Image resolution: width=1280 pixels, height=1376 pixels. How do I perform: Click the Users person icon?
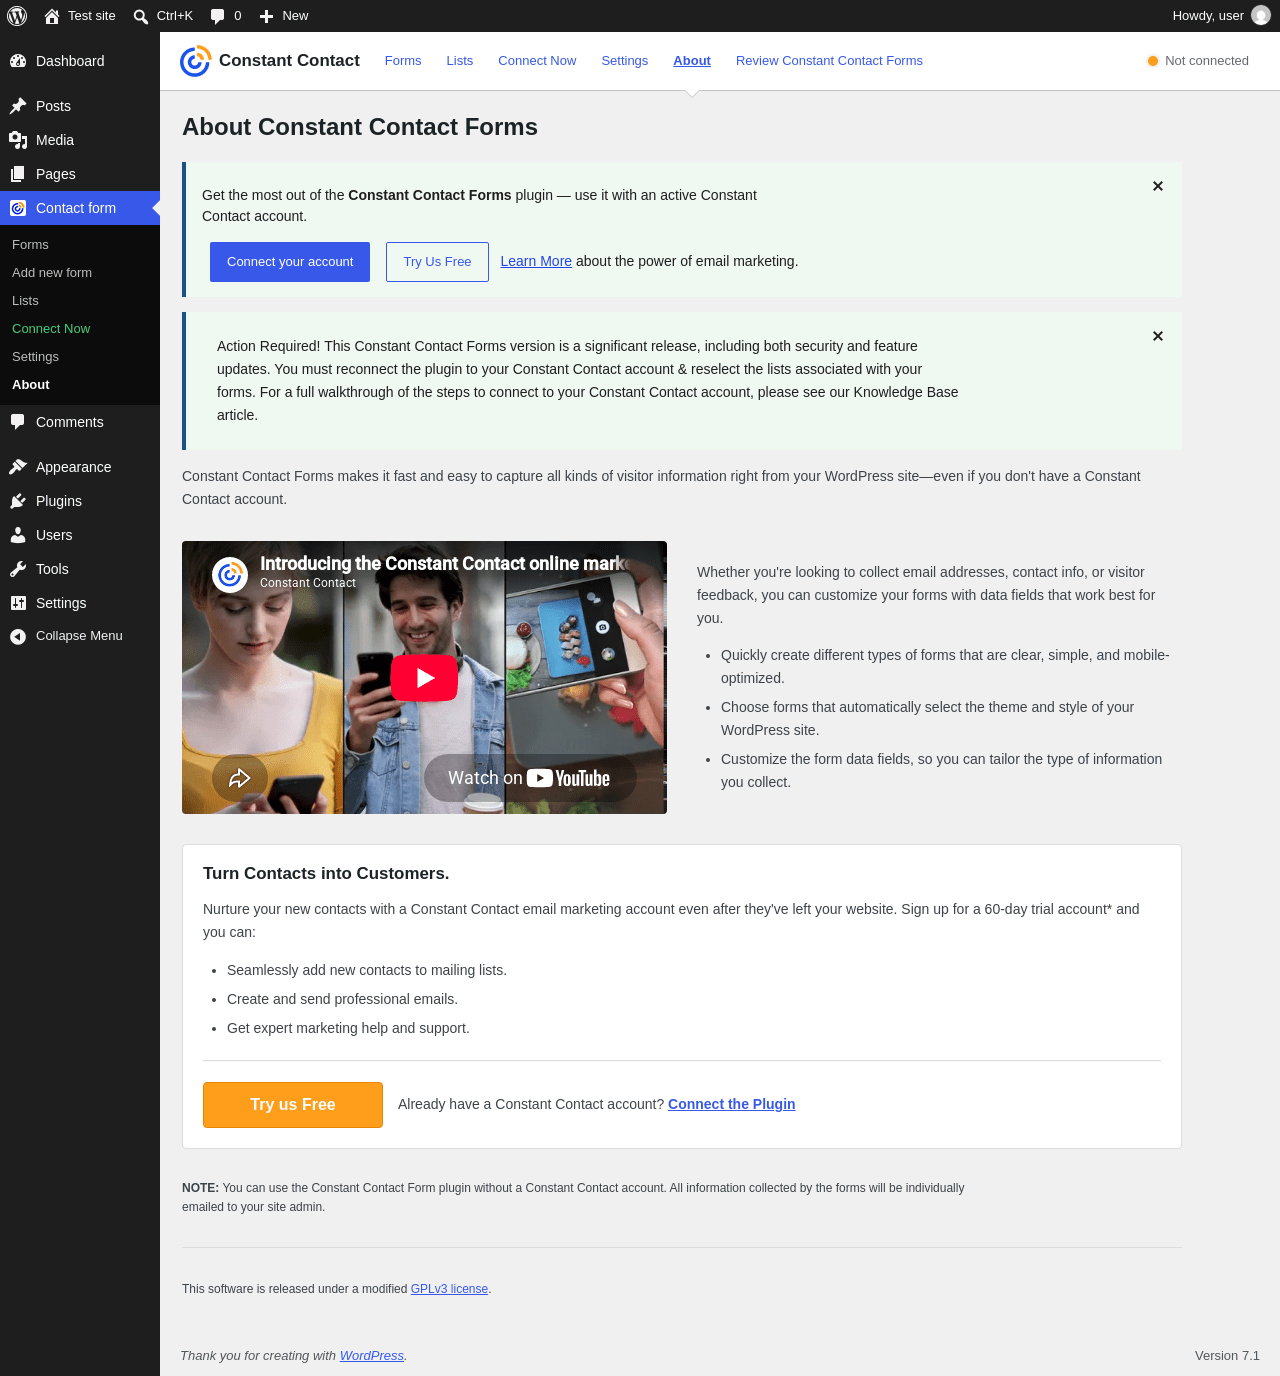point(18,535)
